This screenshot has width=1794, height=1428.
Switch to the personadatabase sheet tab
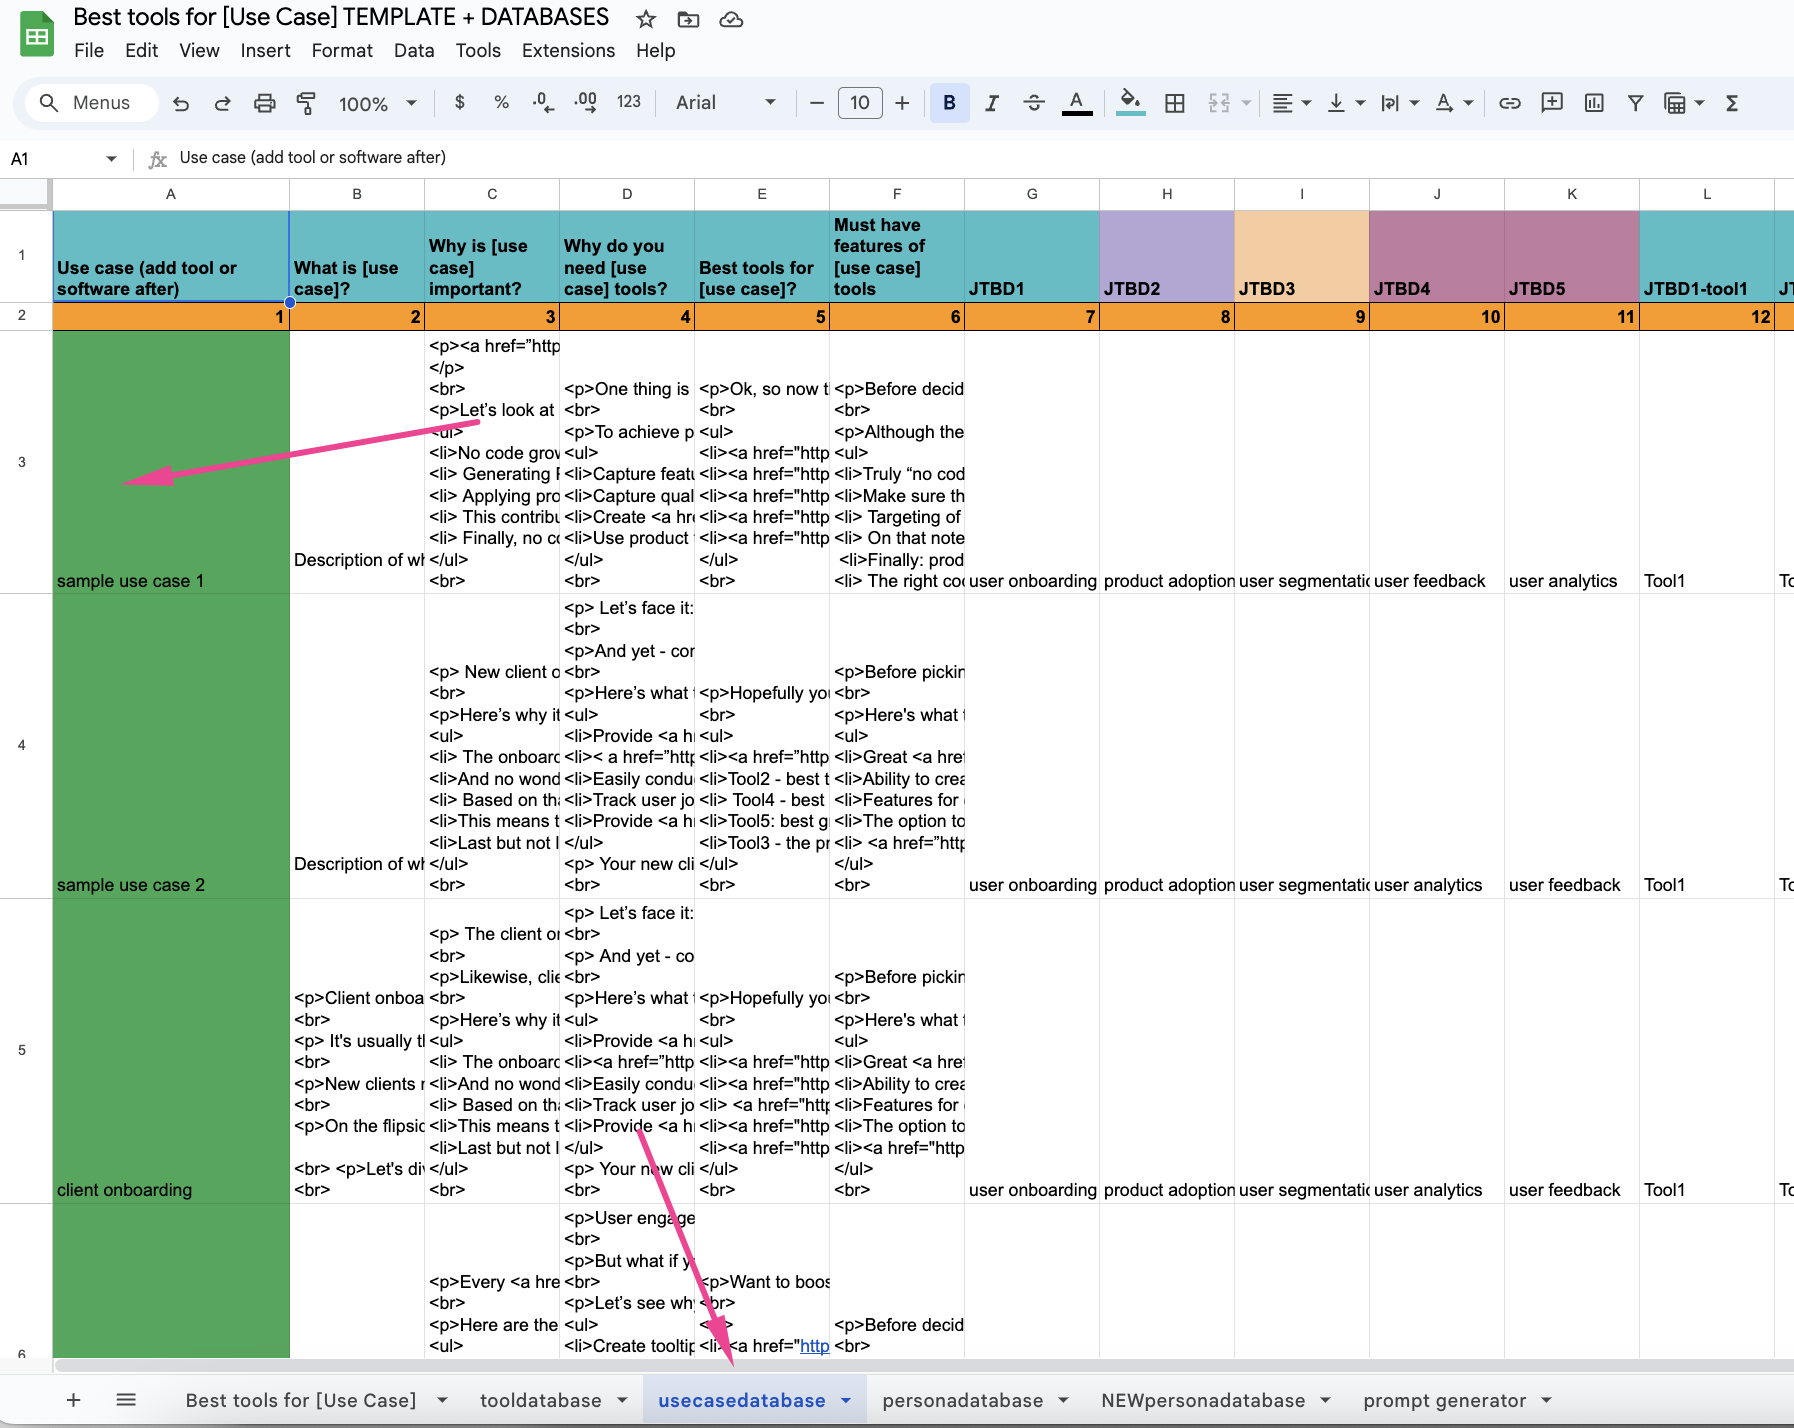(x=963, y=1400)
